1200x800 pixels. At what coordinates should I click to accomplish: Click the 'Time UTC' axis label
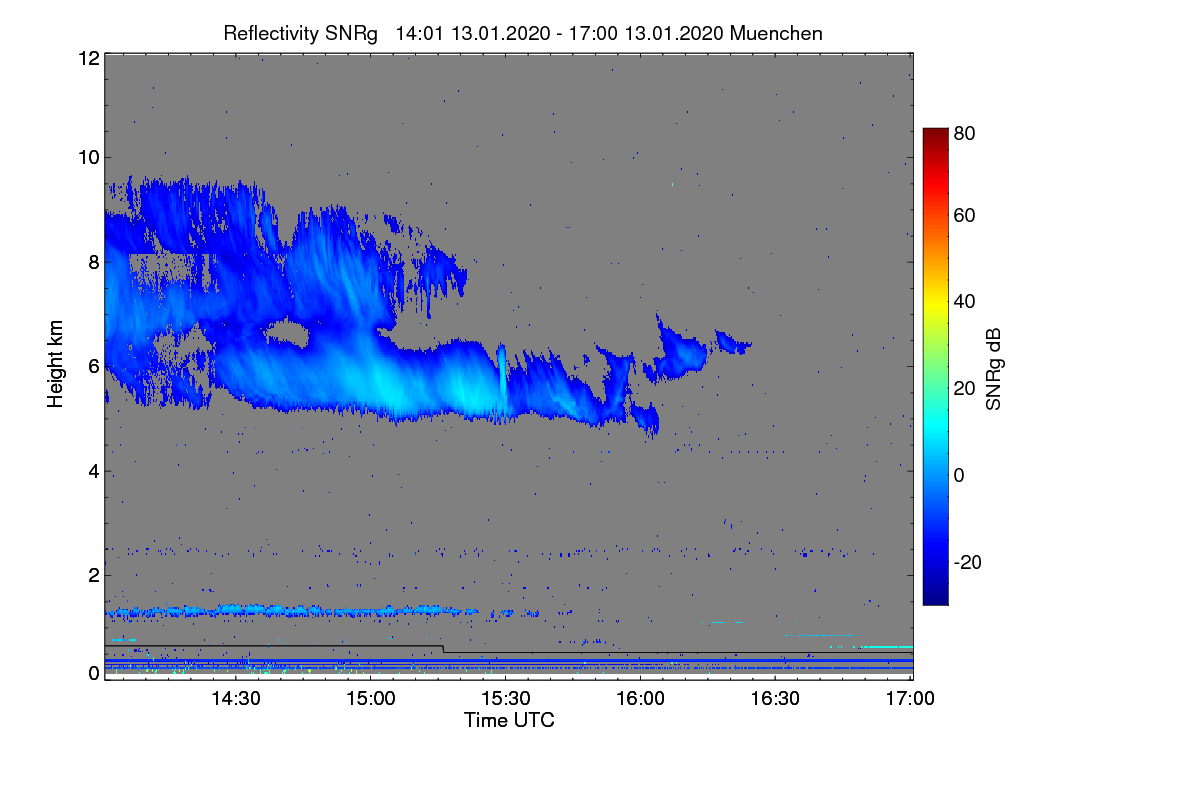point(509,720)
